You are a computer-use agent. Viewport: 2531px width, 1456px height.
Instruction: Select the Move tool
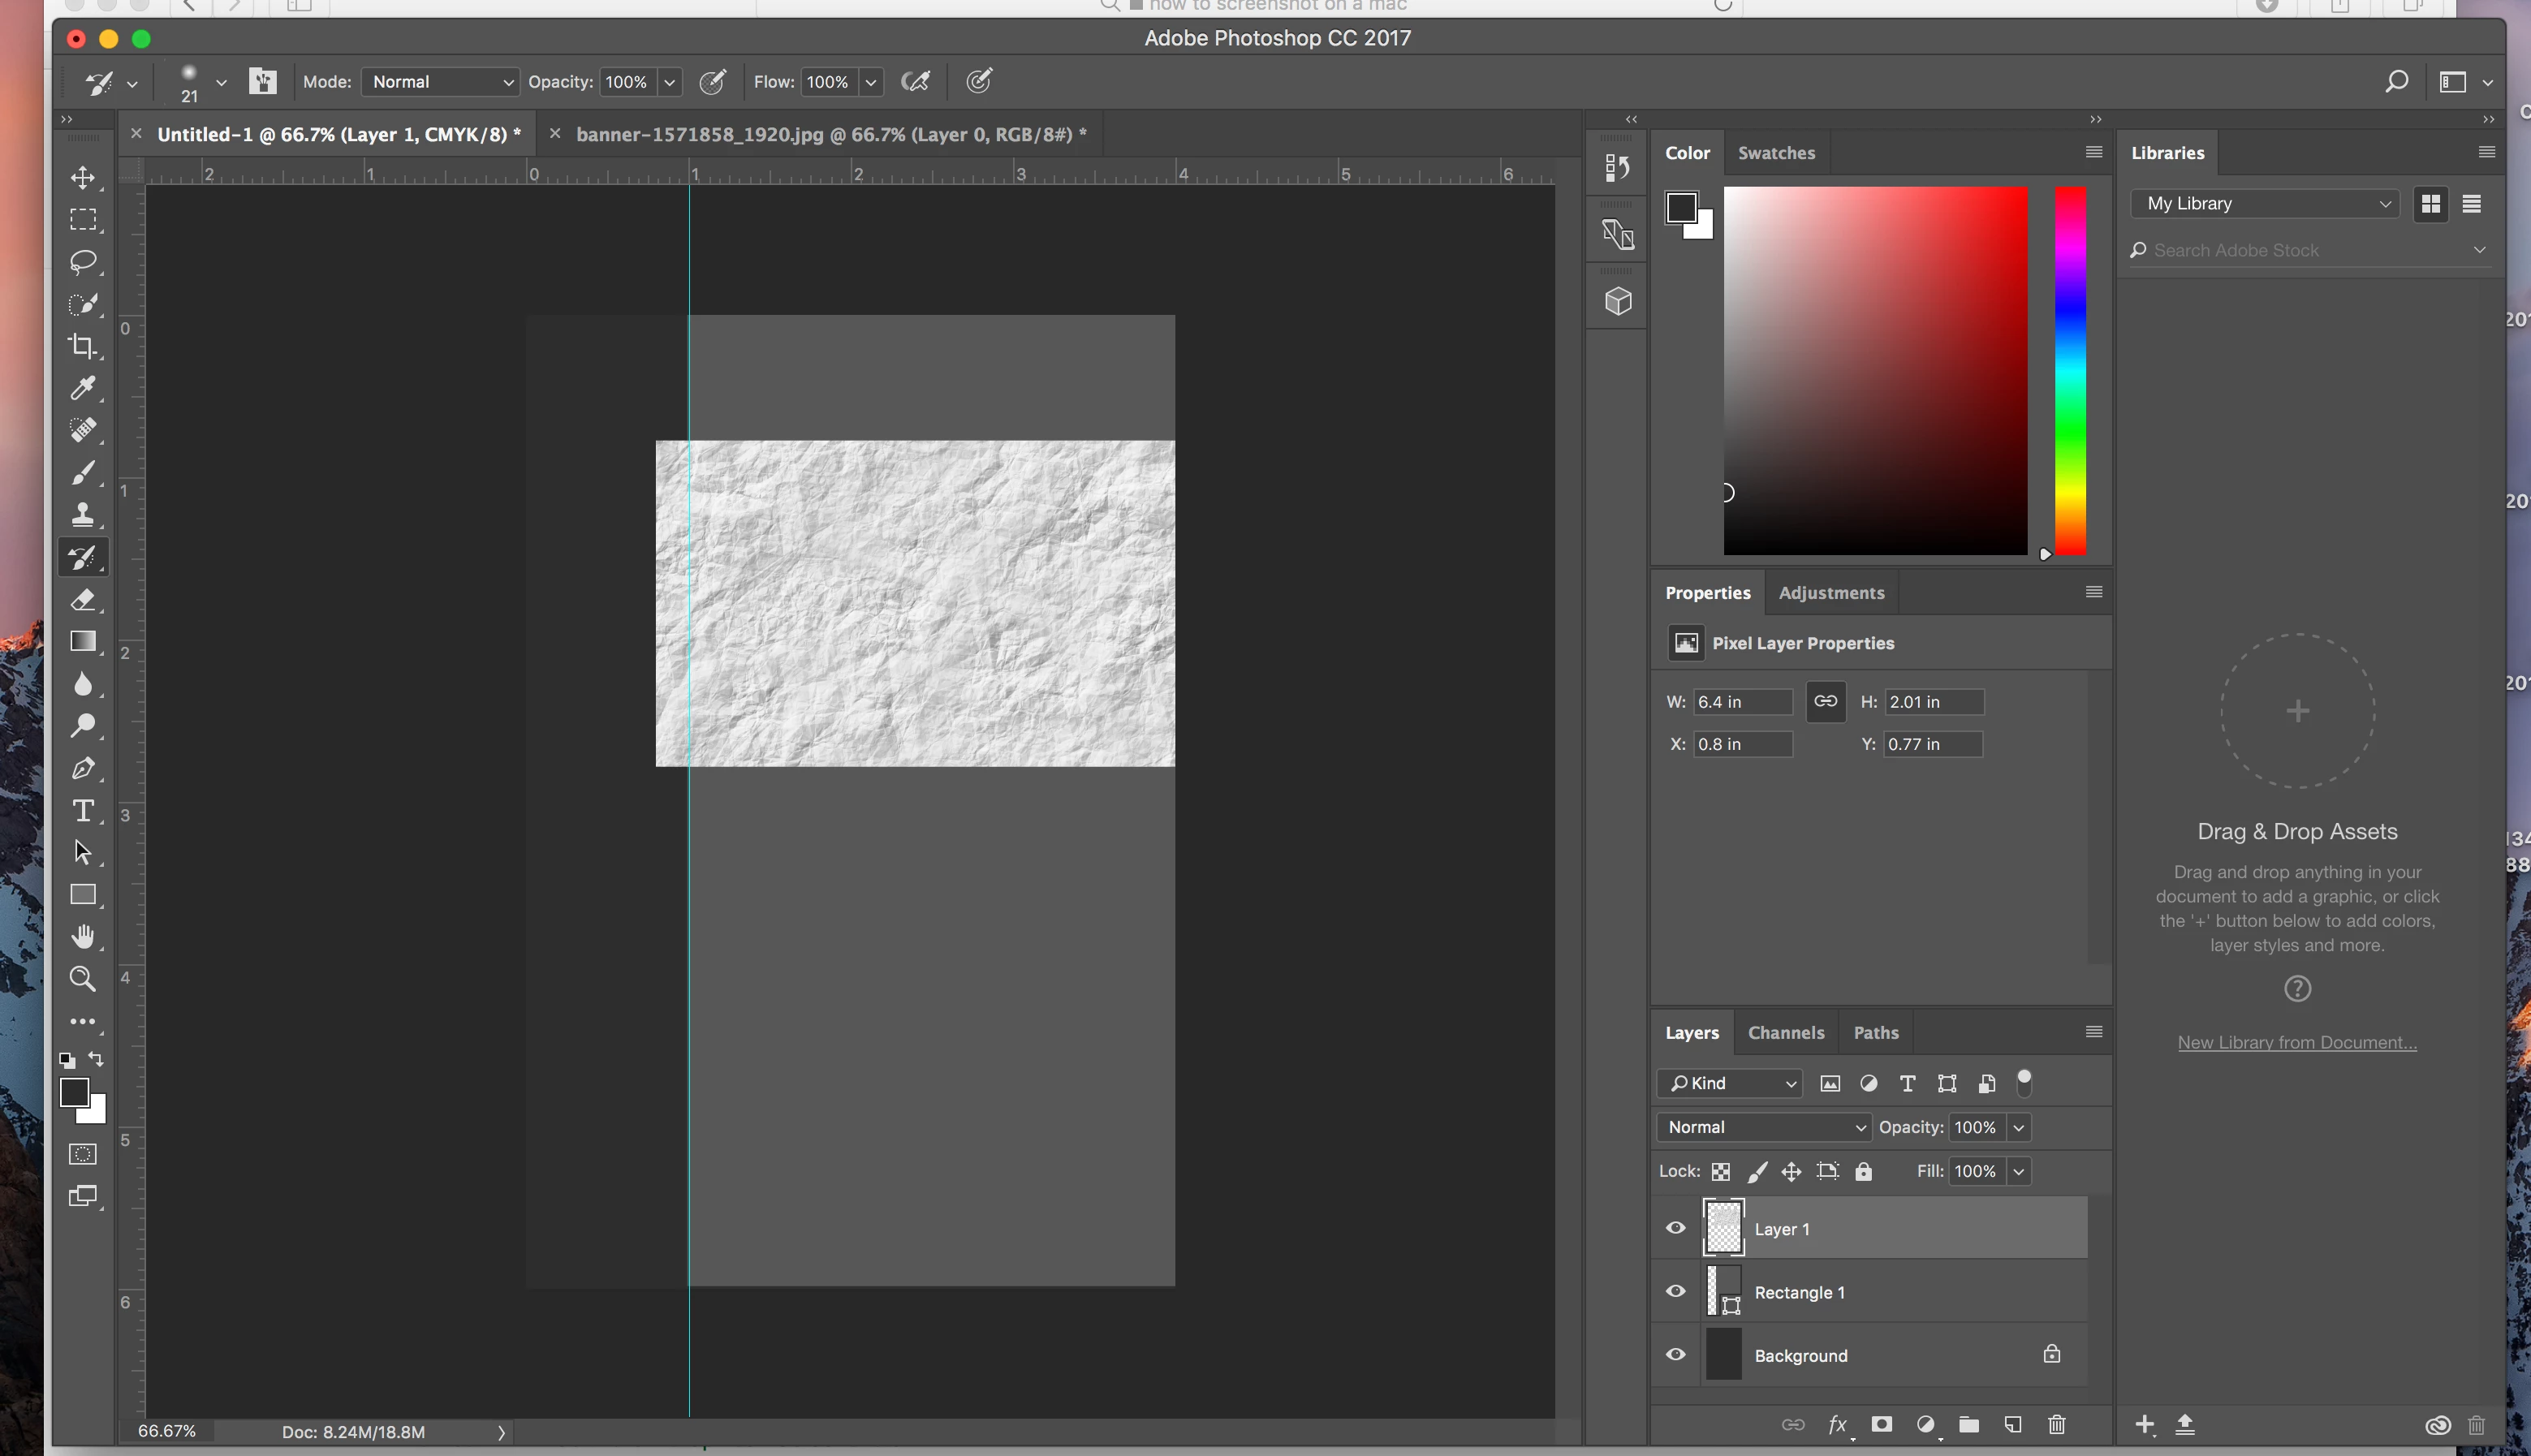83,178
